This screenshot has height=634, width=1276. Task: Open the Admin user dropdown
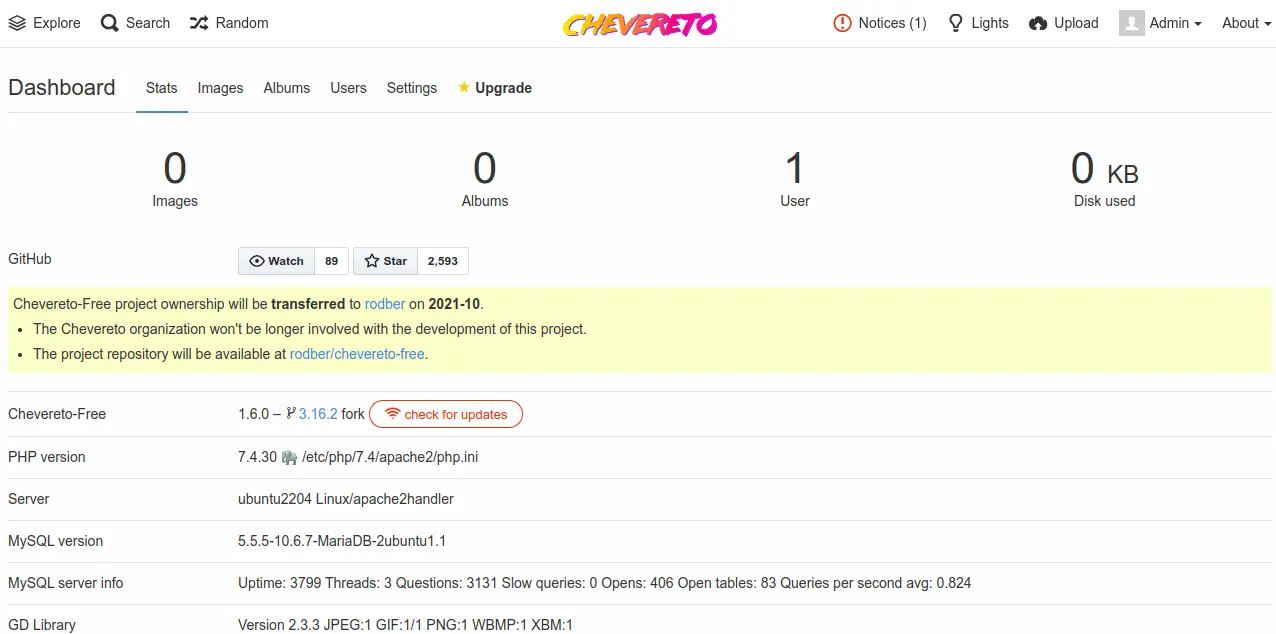click(1160, 23)
